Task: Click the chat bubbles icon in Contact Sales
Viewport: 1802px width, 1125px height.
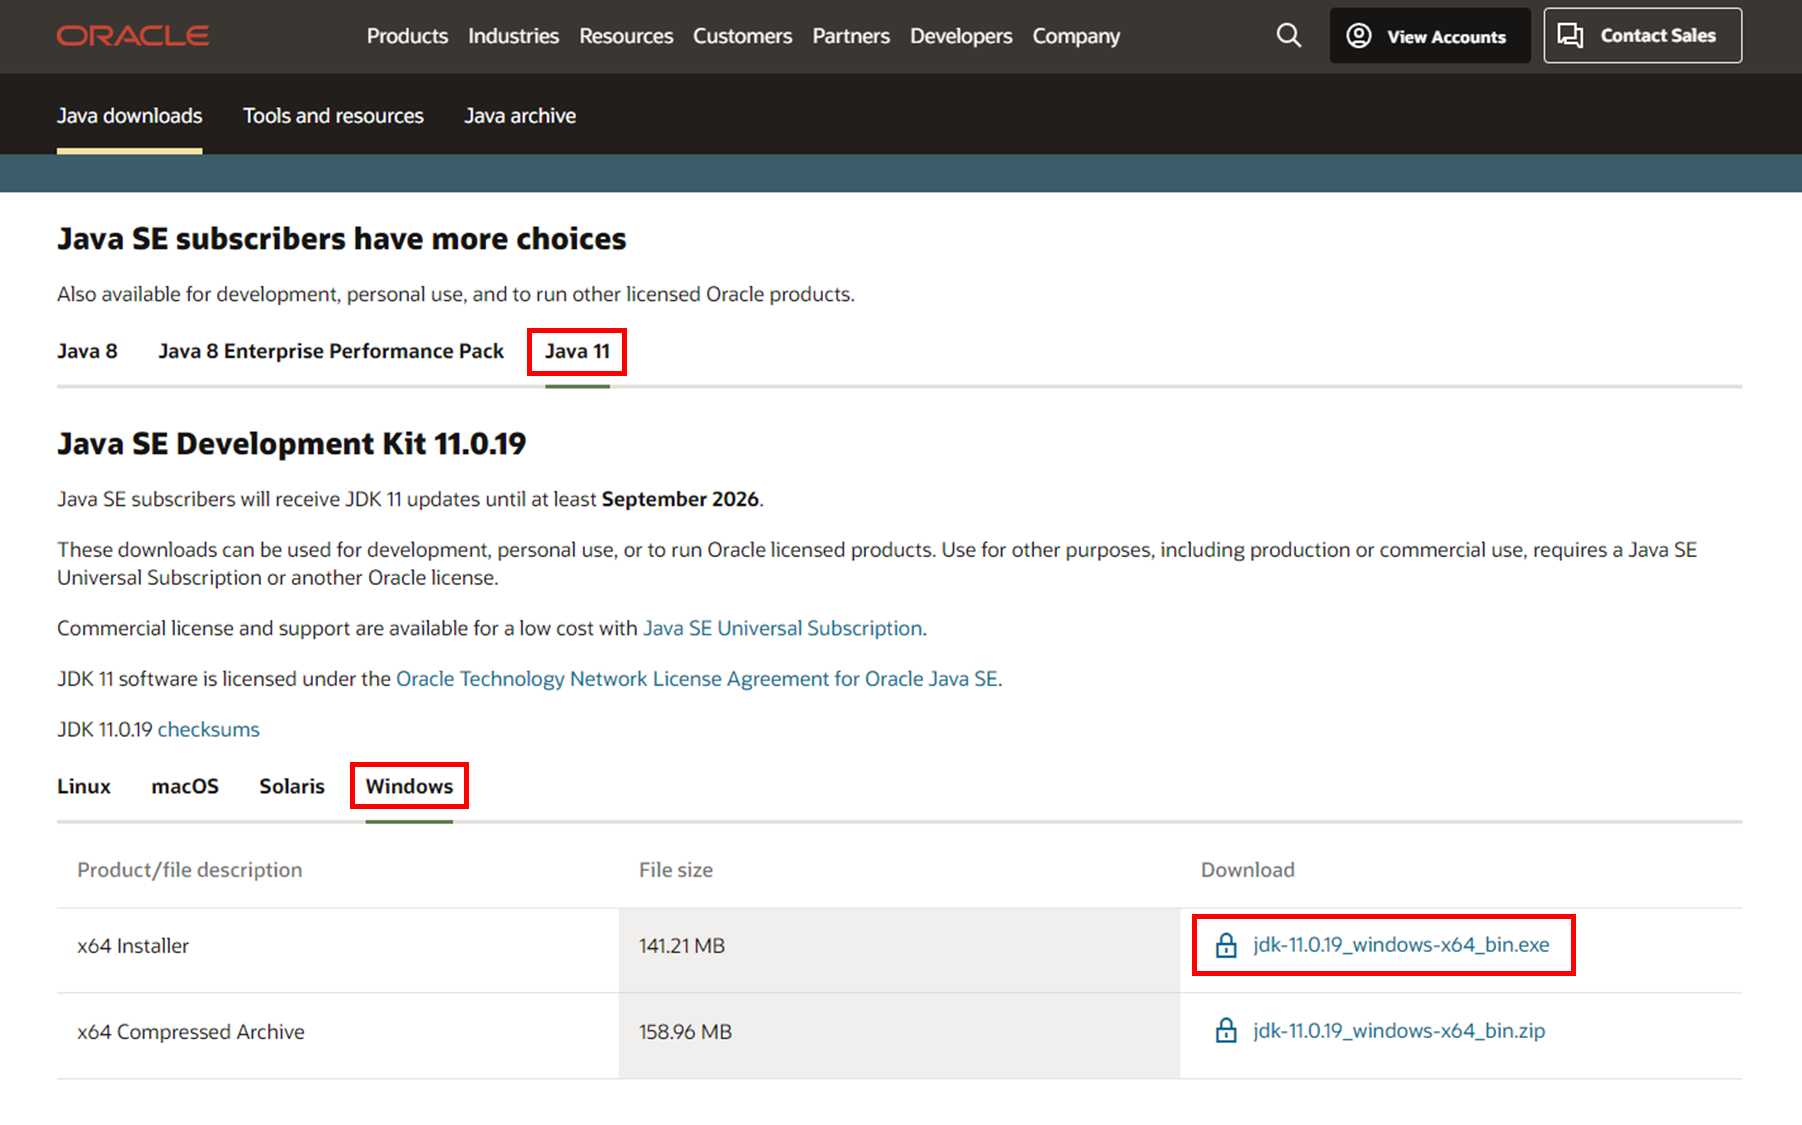Action: [1571, 36]
